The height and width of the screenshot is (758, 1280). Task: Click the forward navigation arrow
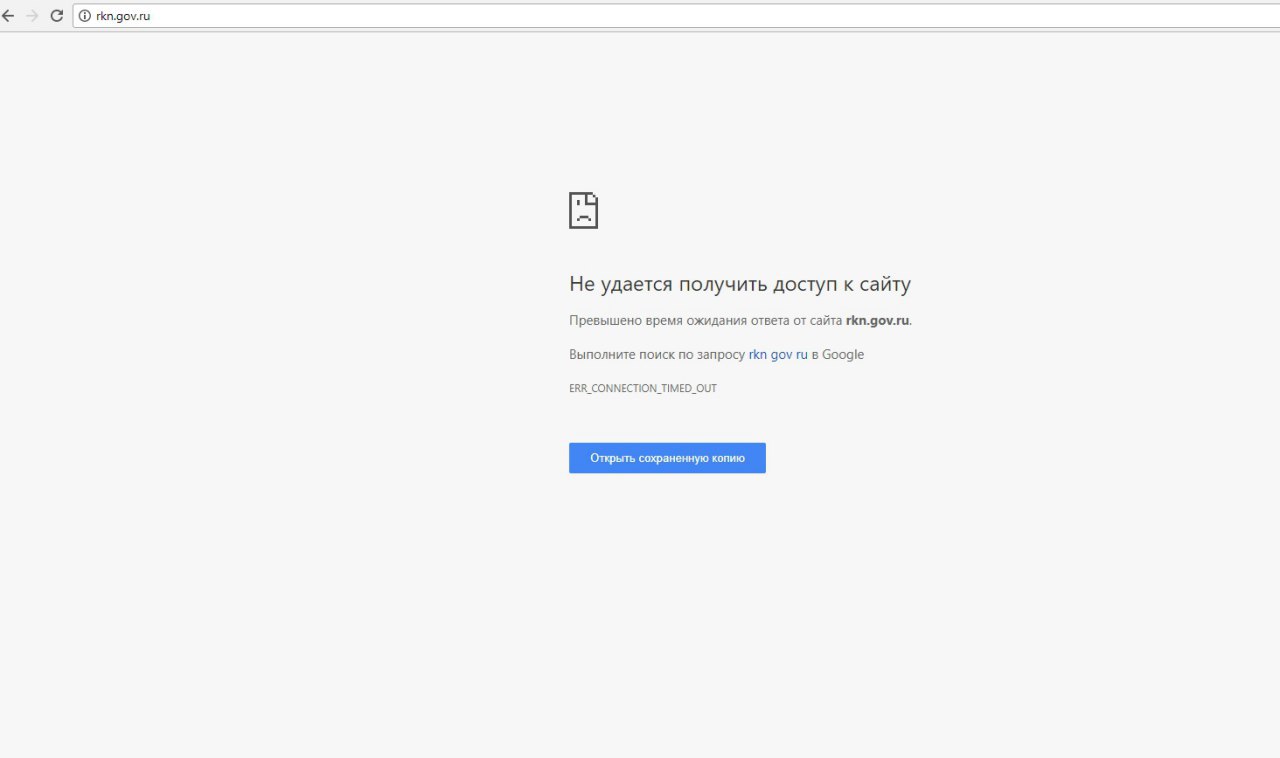[32, 16]
